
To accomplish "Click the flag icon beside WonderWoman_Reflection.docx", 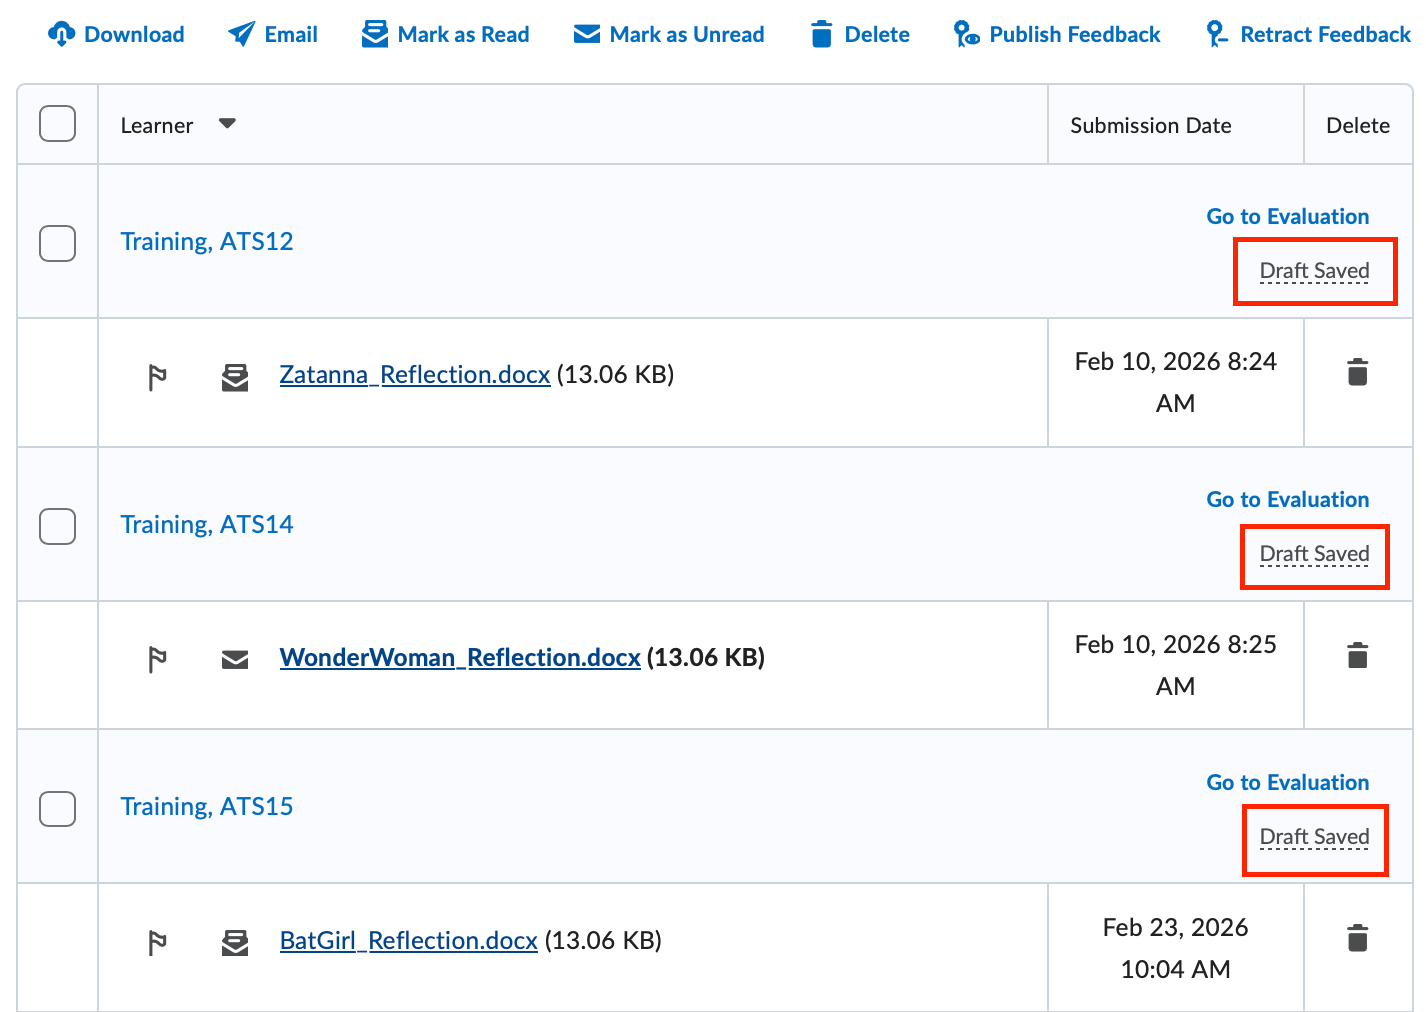I will 157,660.
